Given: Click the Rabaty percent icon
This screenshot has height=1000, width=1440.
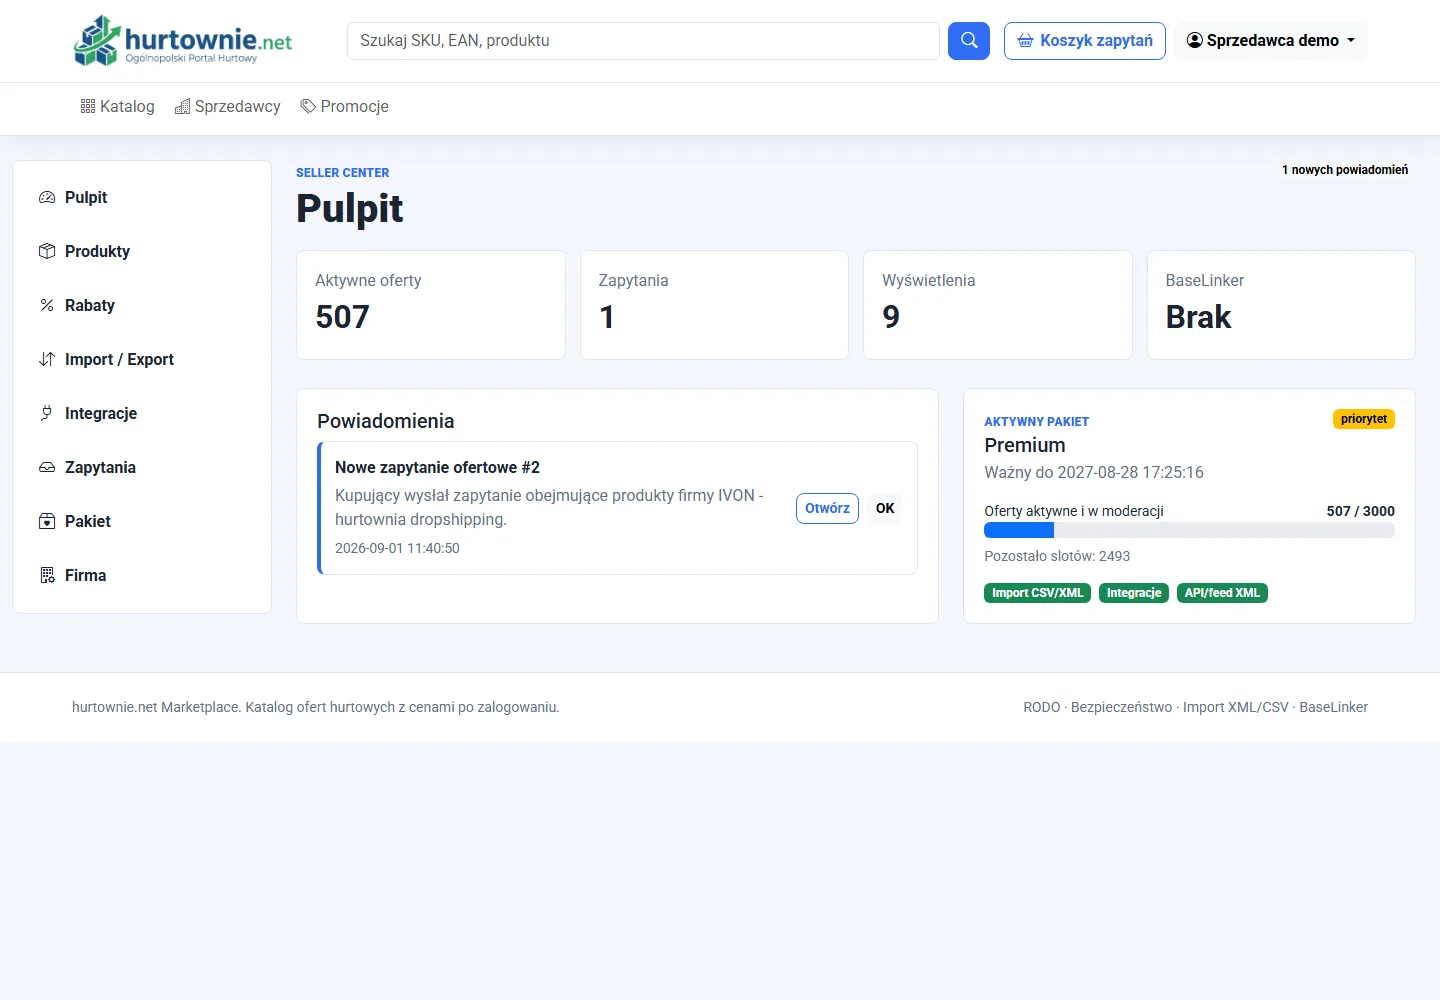Looking at the screenshot, I should pyautogui.click(x=47, y=305).
